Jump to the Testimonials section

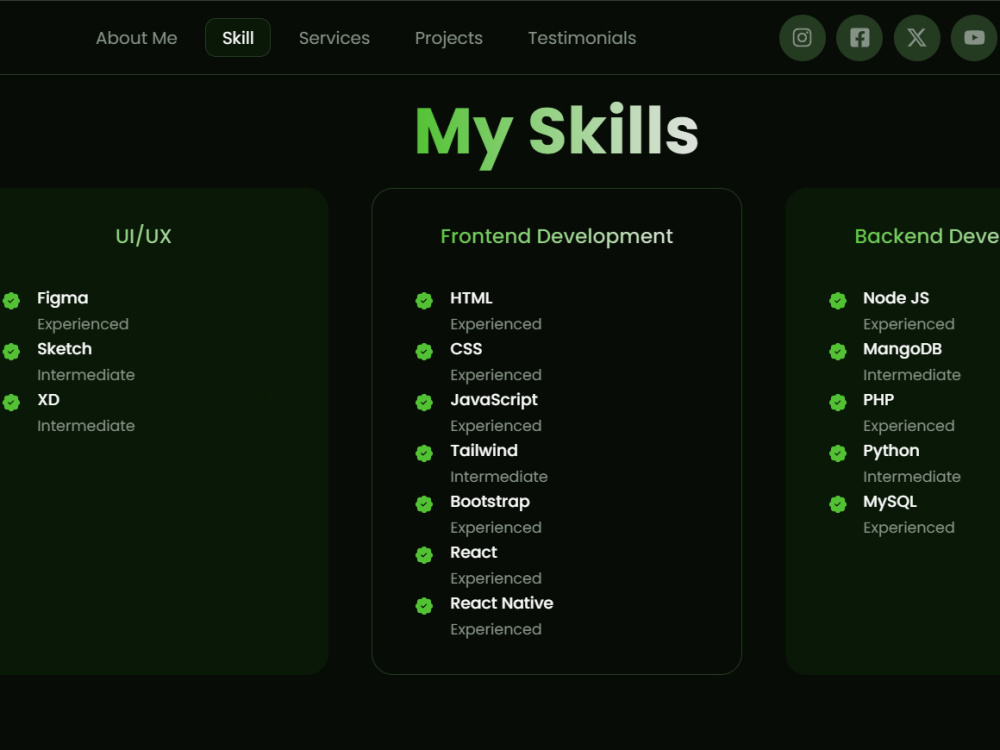click(582, 38)
